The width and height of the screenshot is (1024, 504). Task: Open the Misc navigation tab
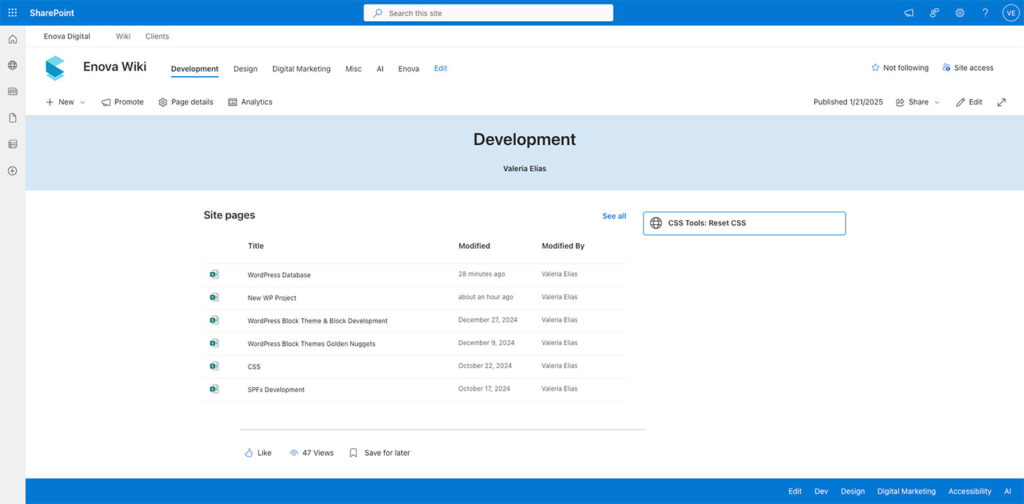[353, 69]
